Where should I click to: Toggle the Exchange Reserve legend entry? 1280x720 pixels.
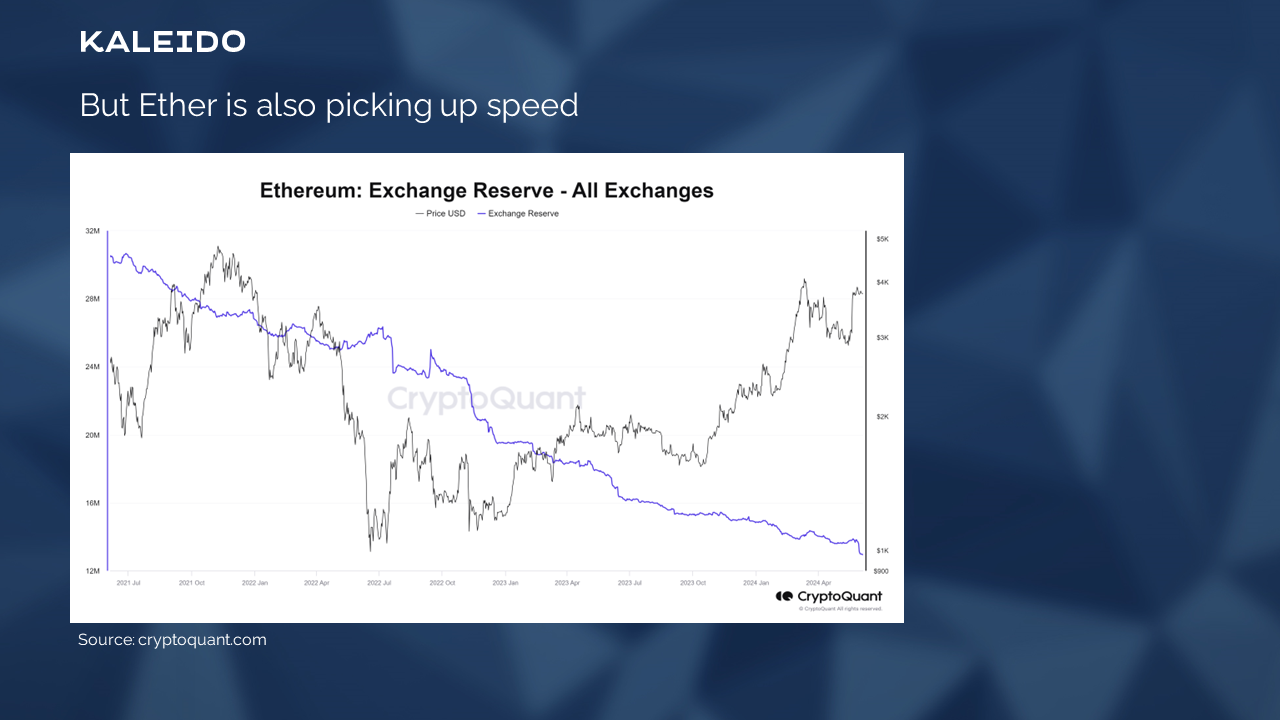[523, 213]
